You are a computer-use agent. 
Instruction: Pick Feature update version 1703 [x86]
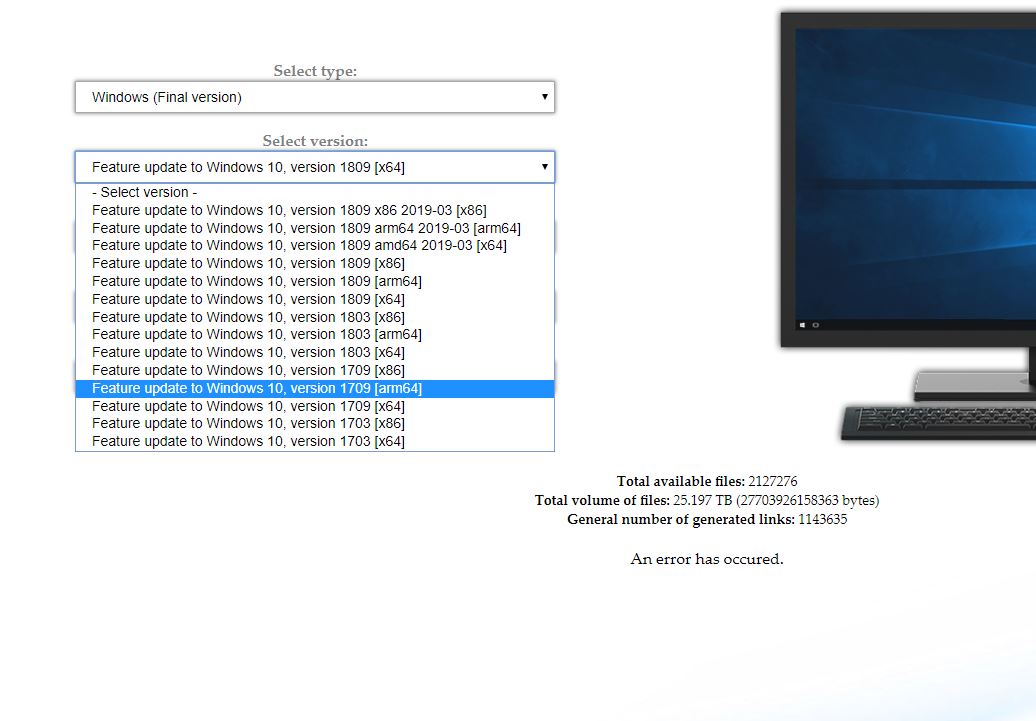[x=314, y=424]
